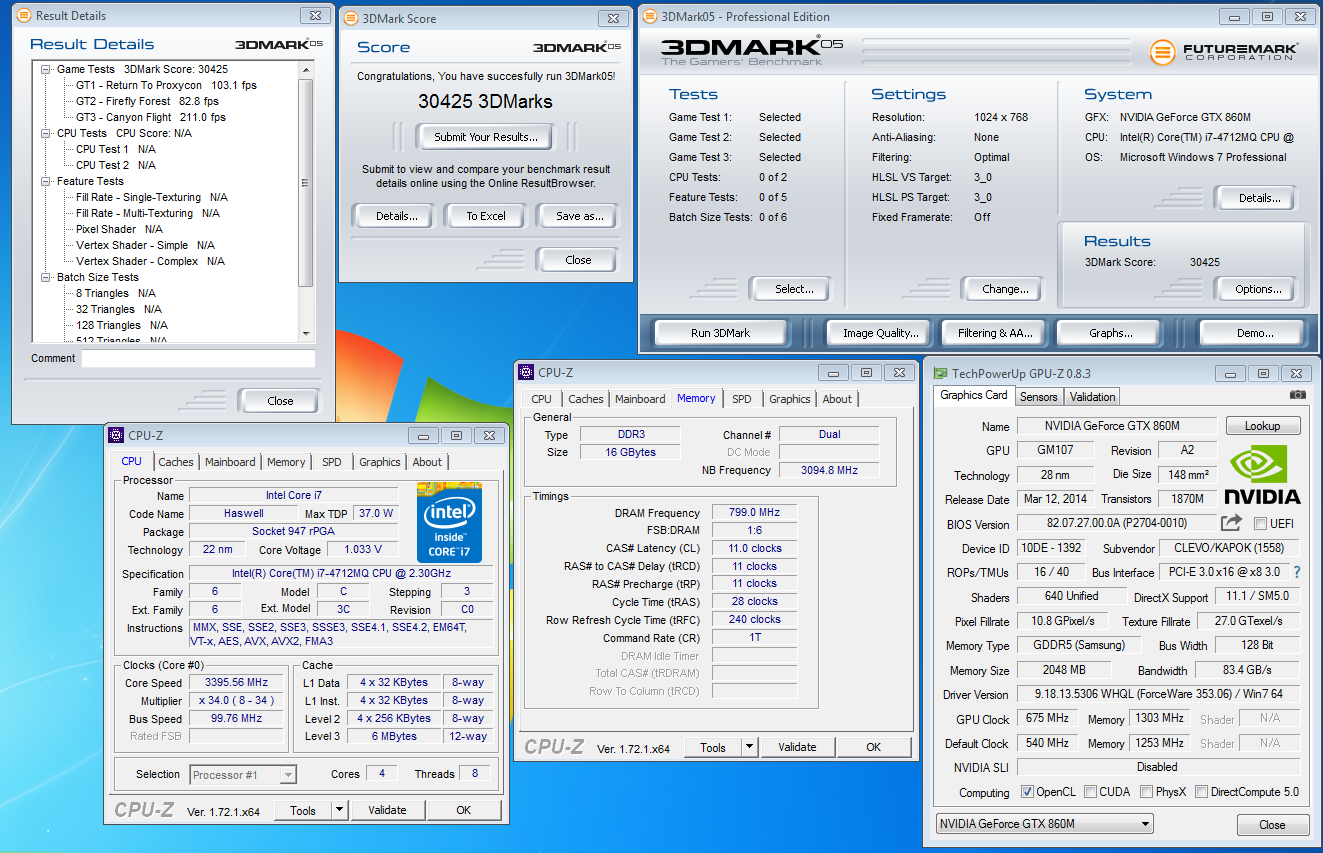
Task: Open Caches tab in CPU-Z CPU window
Action: click(176, 462)
